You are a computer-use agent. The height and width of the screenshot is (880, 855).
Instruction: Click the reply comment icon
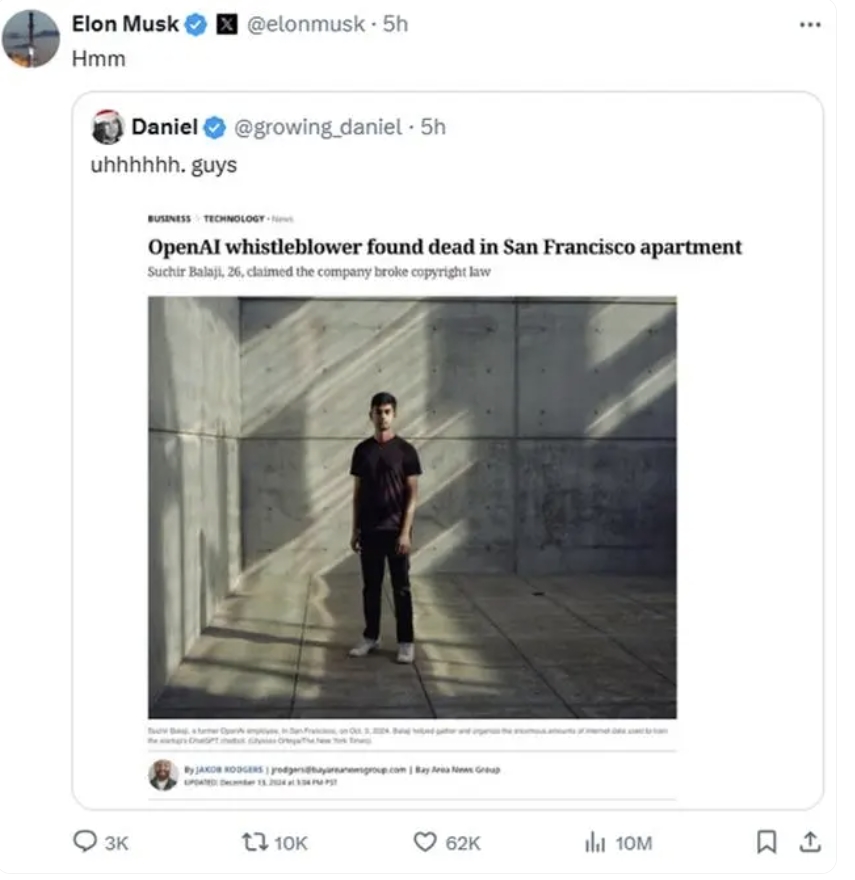click(87, 842)
